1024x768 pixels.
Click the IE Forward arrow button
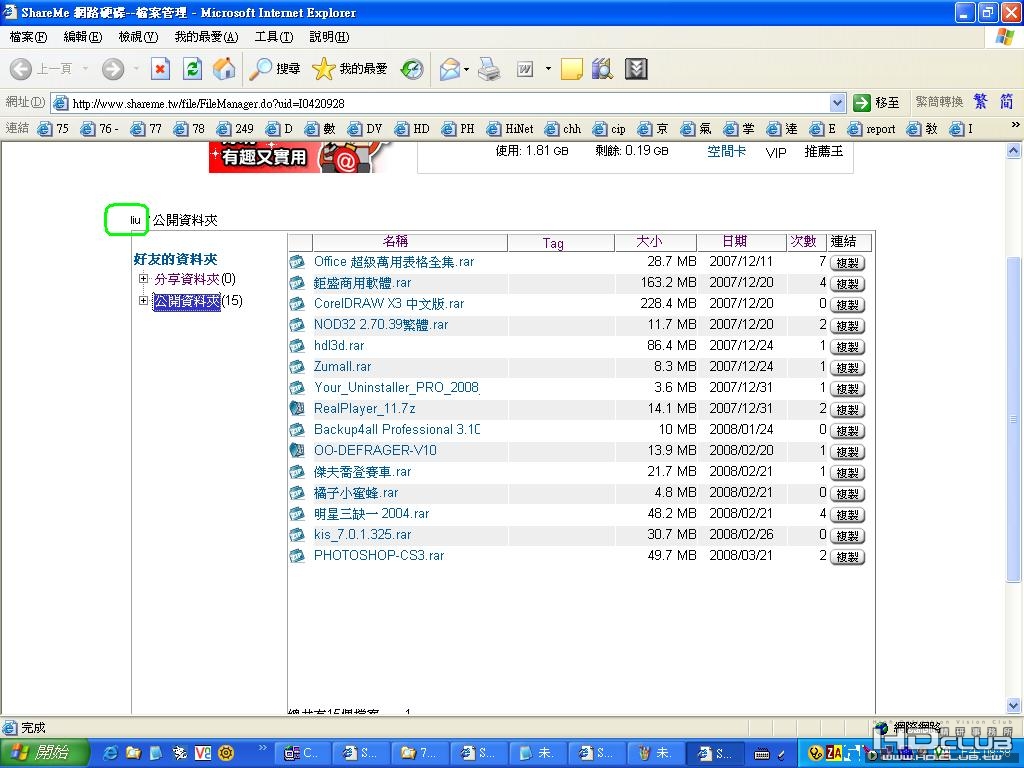(x=113, y=69)
